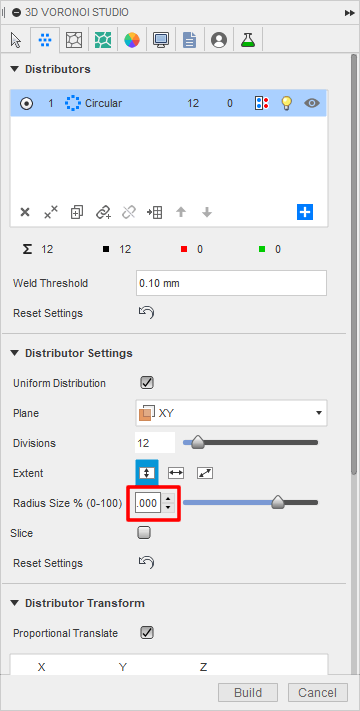Reset Distributor Settings with undo arrow
Viewport: 360px width, 711px height.
pos(146,563)
